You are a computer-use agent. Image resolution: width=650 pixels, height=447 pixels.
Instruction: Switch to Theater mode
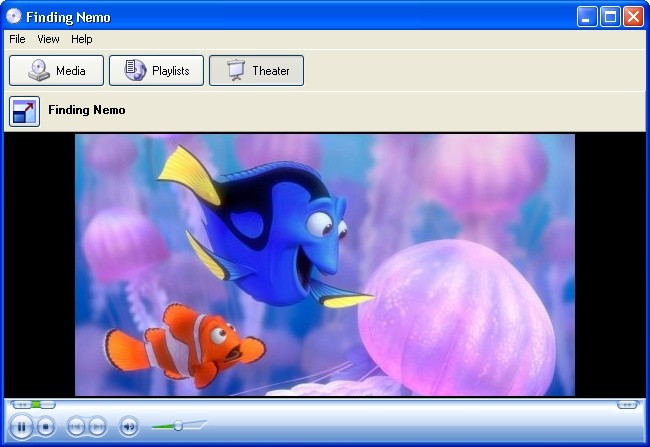[256, 70]
